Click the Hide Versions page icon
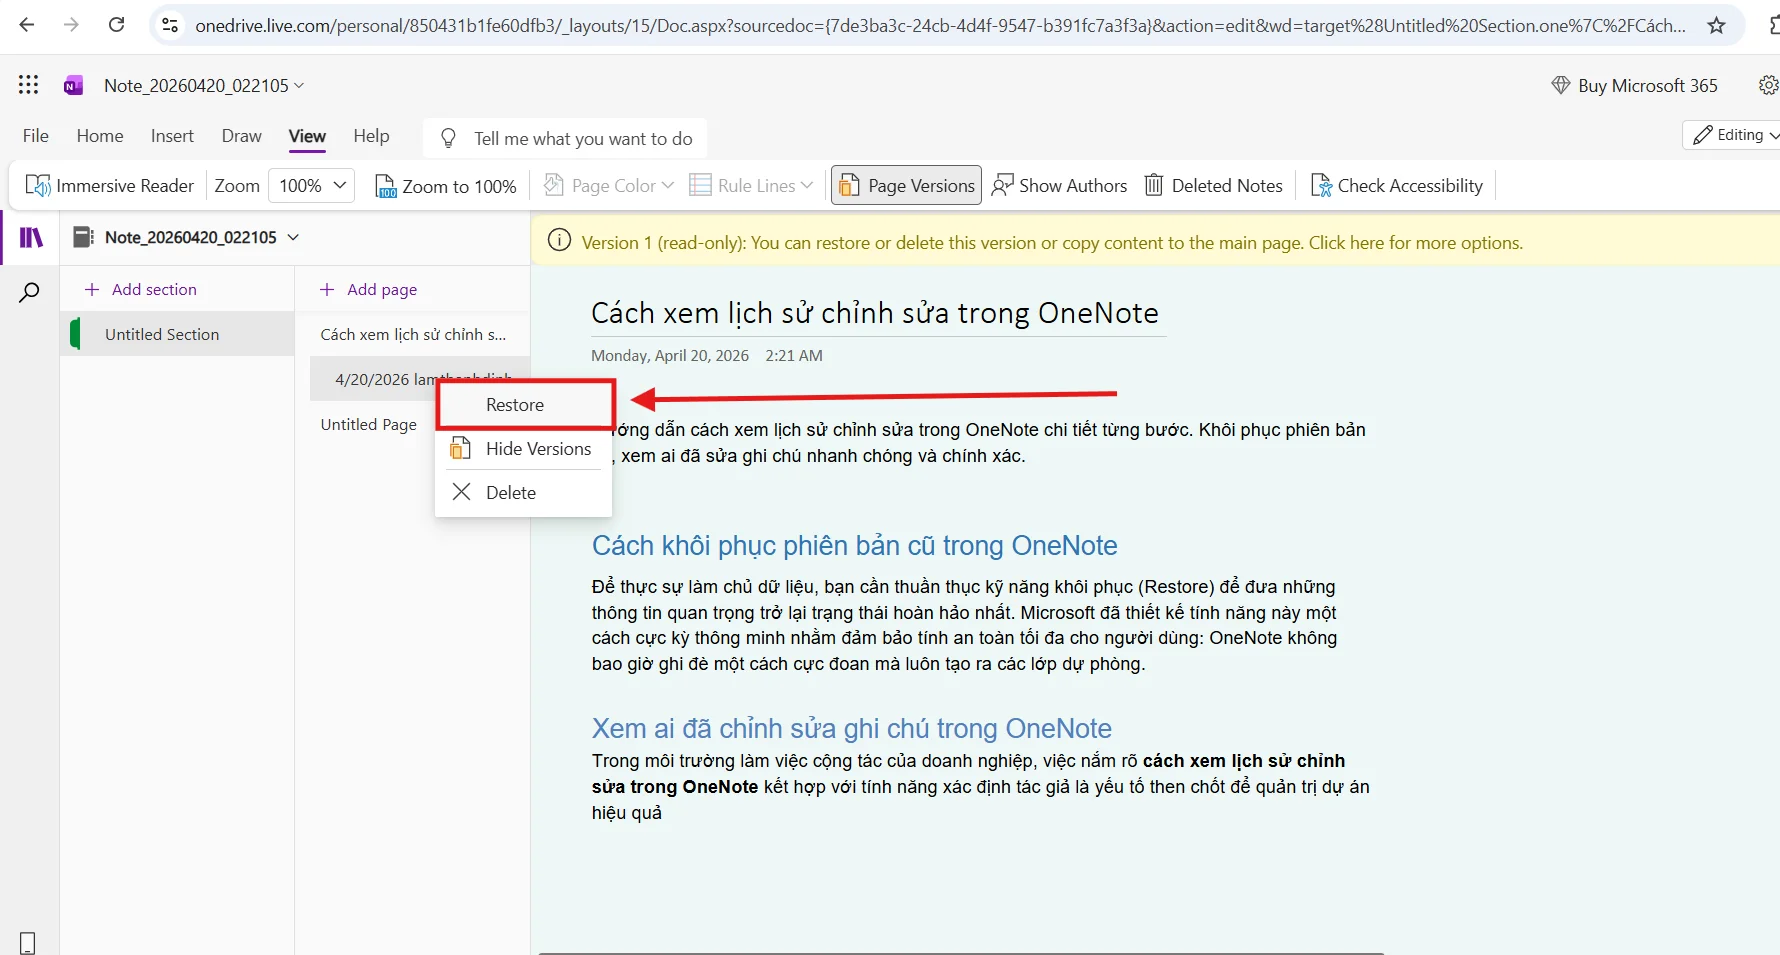 pos(460,448)
